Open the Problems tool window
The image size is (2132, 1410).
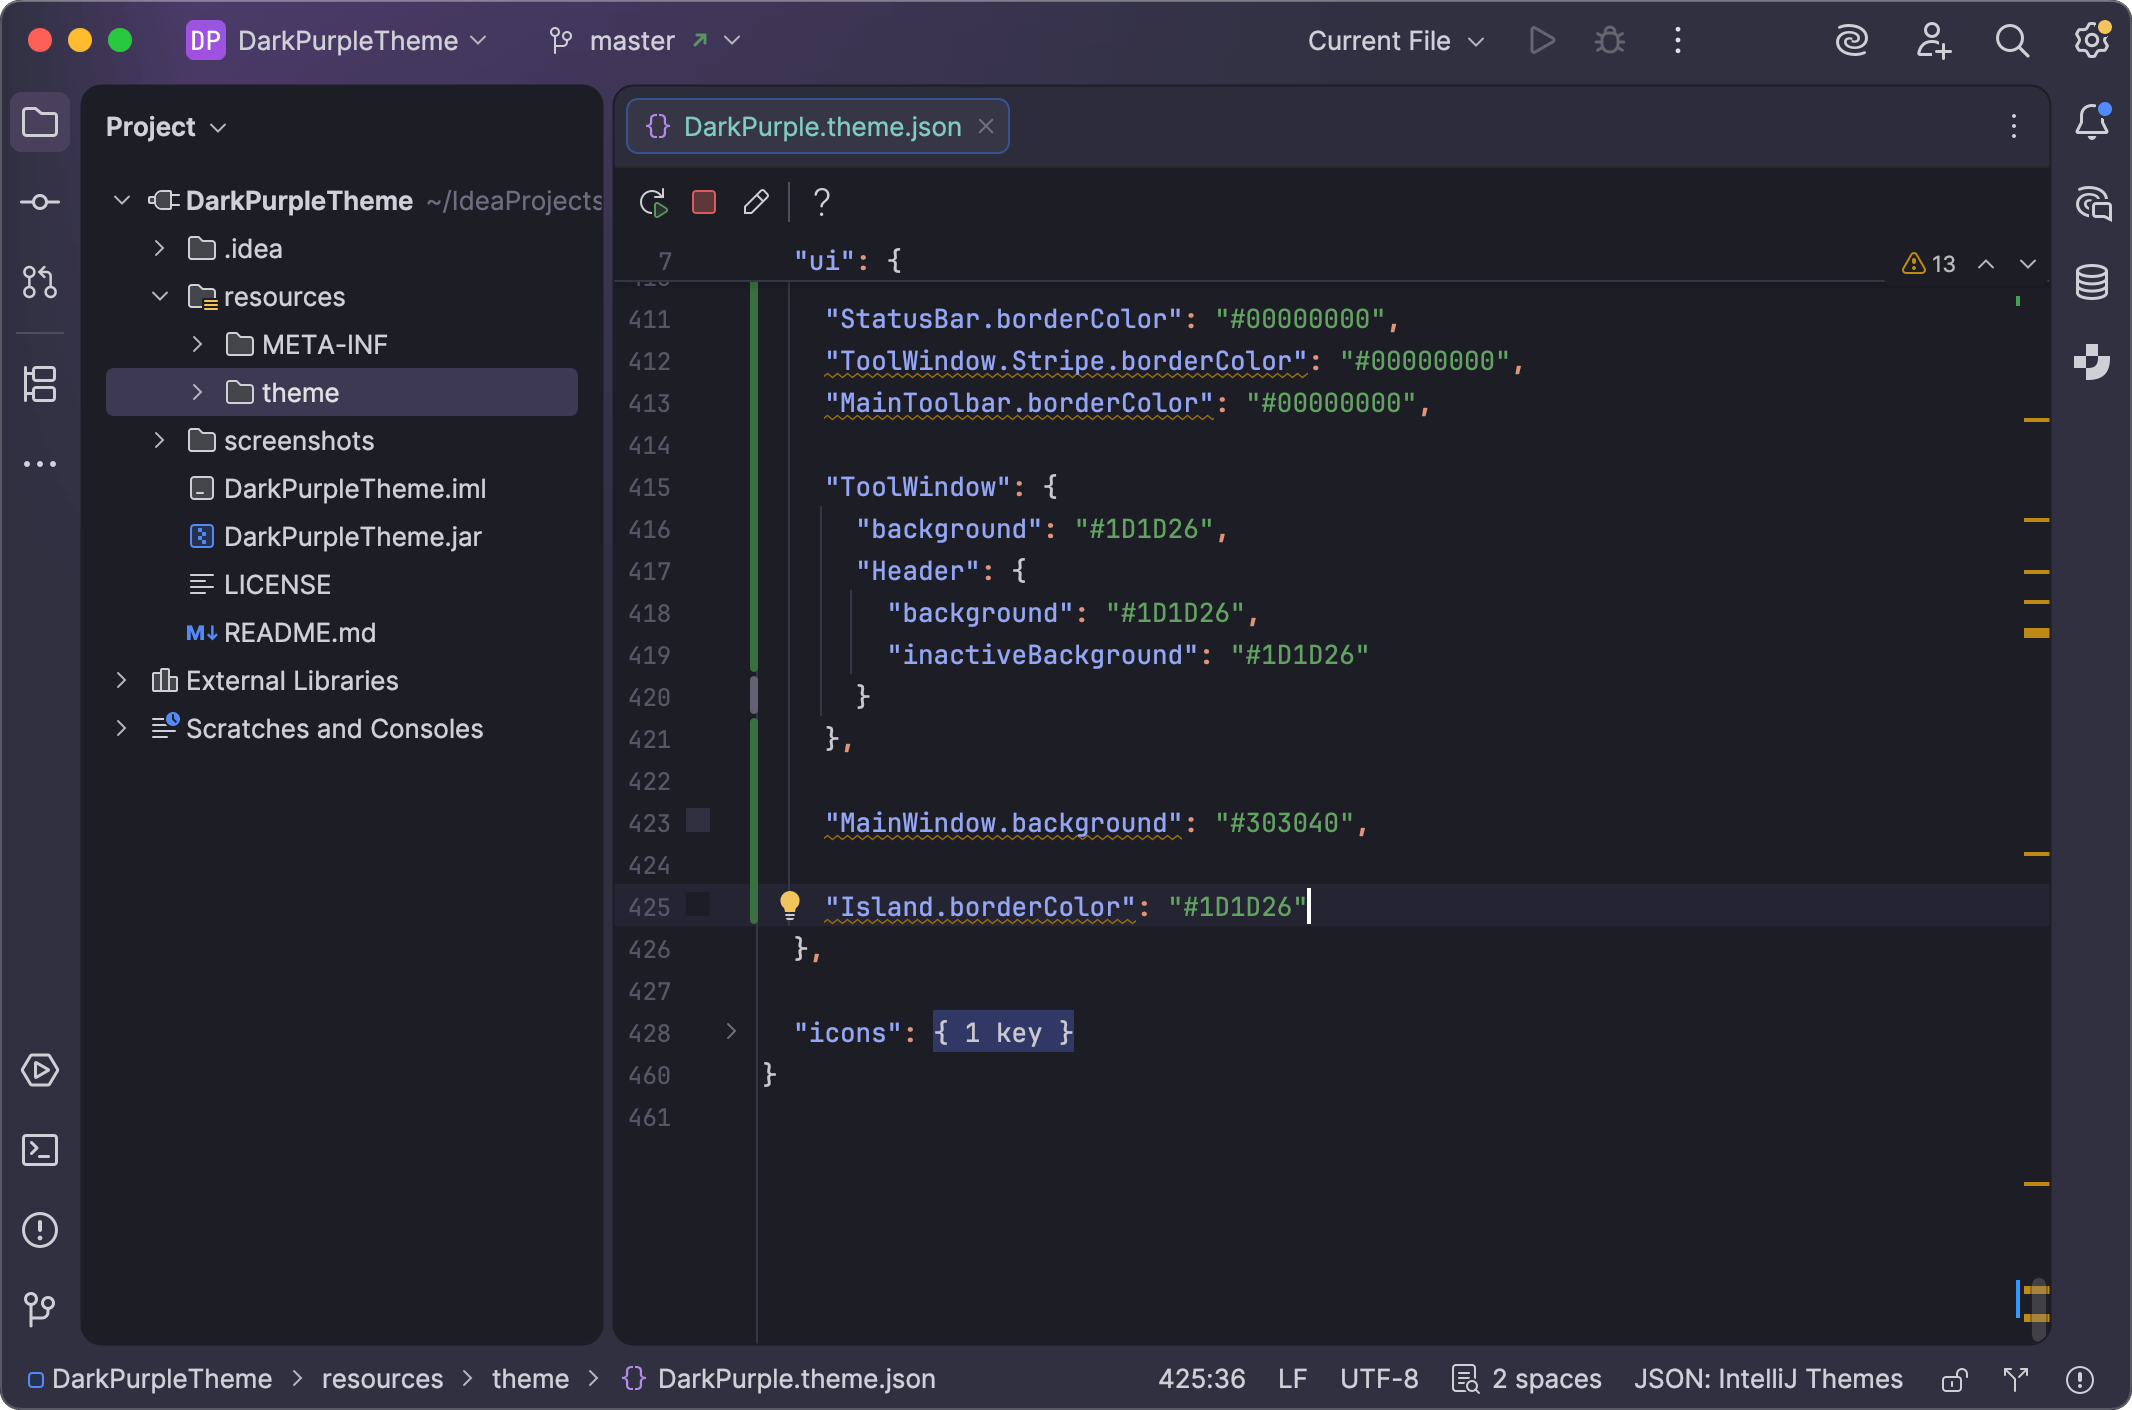click(x=40, y=1230)
